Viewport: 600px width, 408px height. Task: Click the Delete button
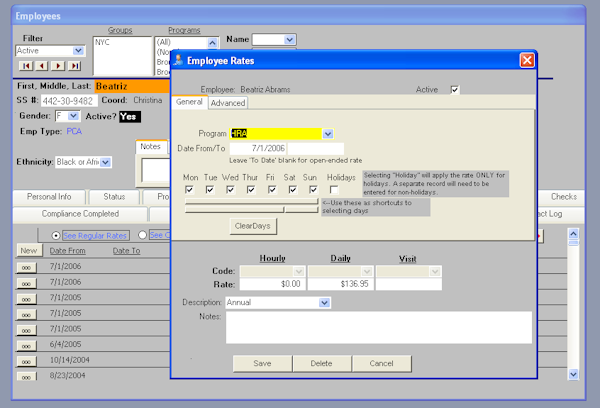coord(321,364)
